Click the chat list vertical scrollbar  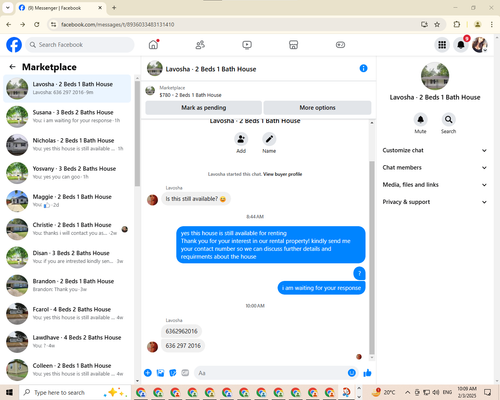137,133
